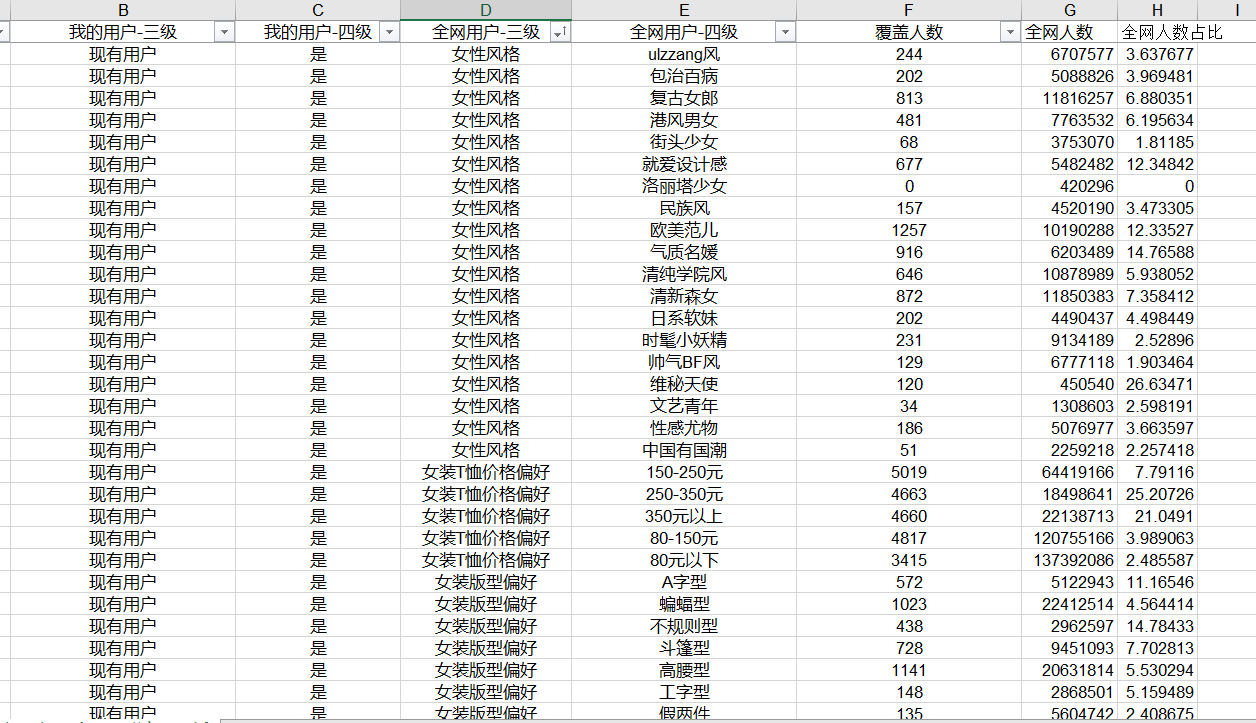Screen dimensions: 1256x723
Task: Open filter dropdown for 我的用户-四级 column
Action: (389, 32)
